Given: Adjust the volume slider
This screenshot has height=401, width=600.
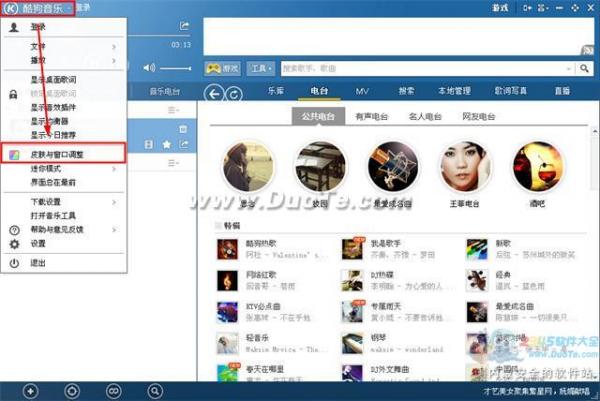Looking at the screenshot, I should coord(175,68).
